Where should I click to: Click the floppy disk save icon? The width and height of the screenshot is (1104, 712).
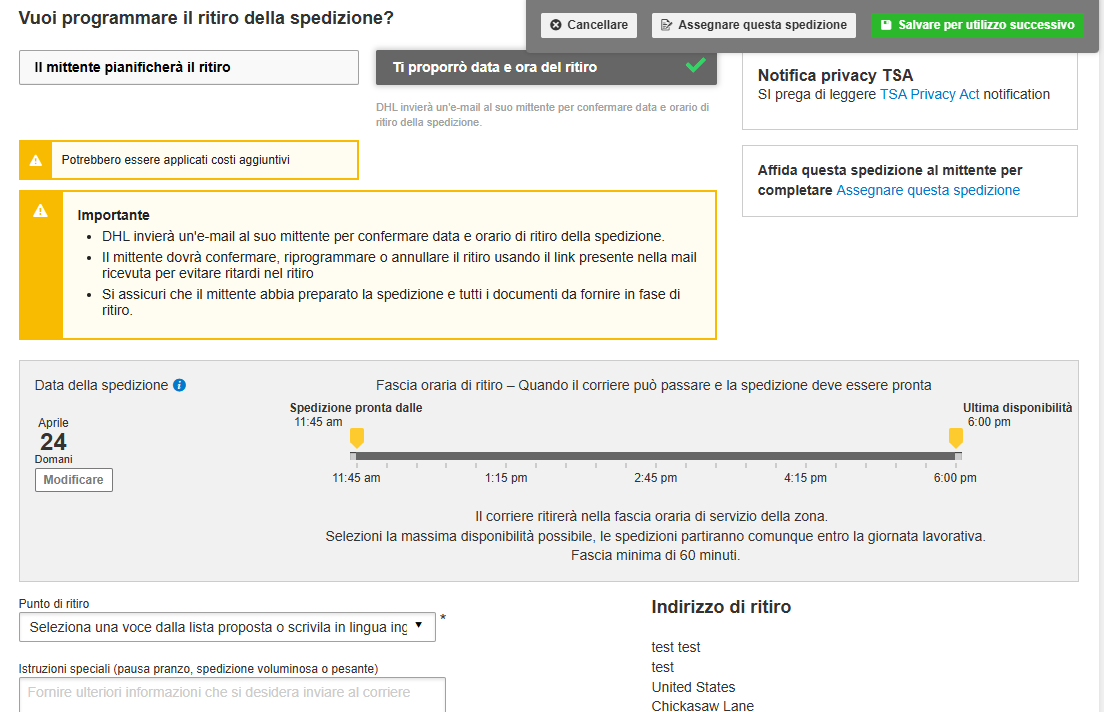tap(886, 25)
